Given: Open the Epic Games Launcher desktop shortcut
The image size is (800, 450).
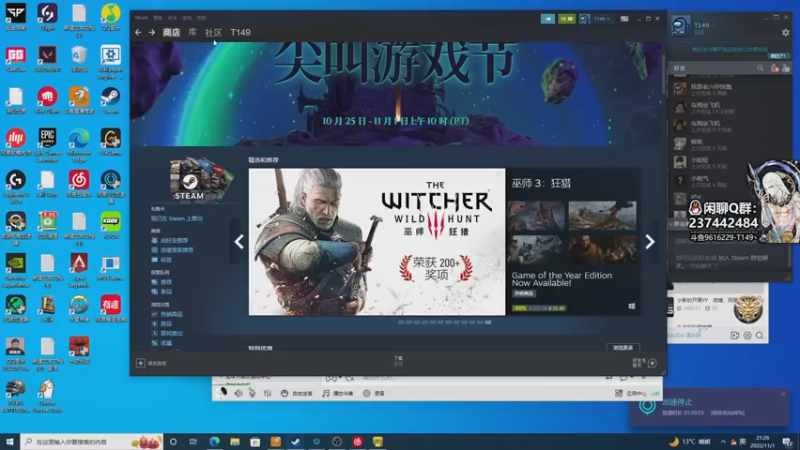Looking at the screenshot, I should [47, 145].
